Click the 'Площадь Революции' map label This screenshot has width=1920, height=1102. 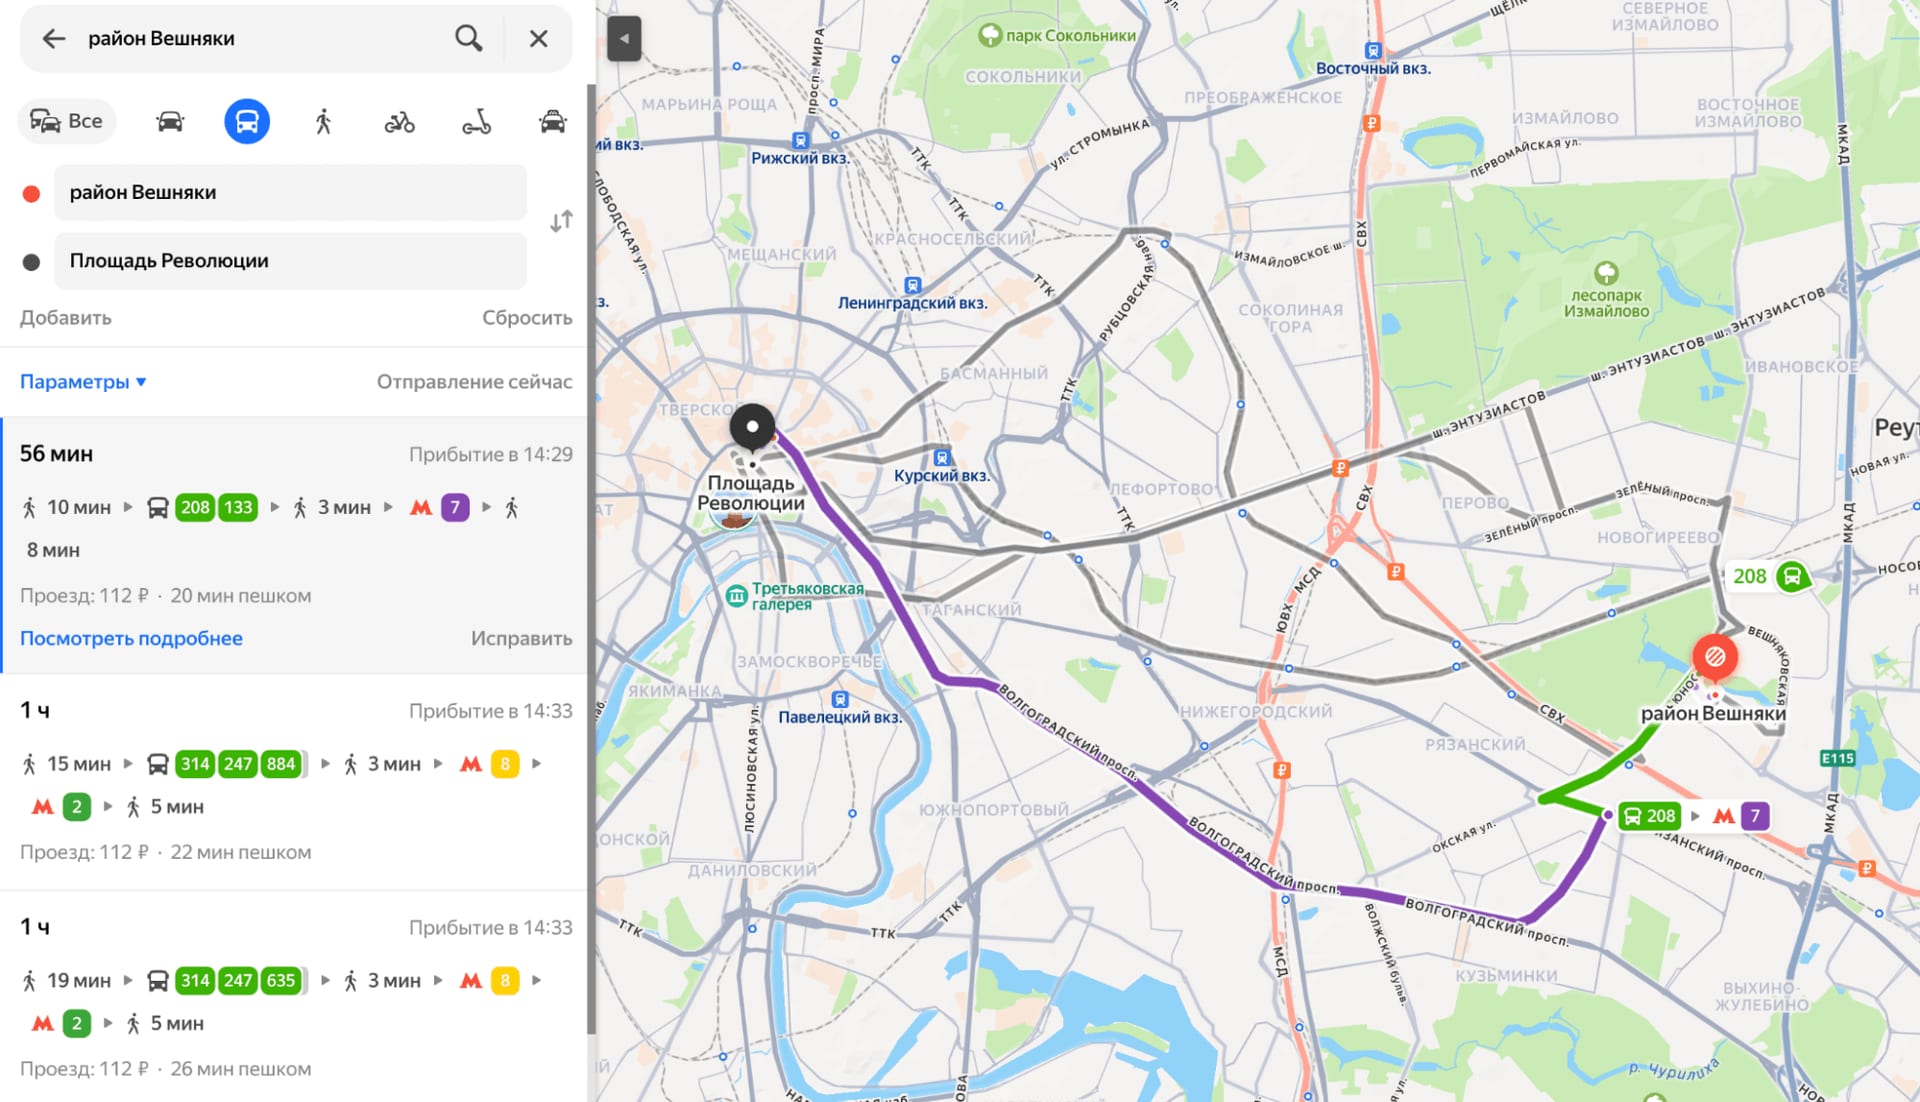pos(751,493)
